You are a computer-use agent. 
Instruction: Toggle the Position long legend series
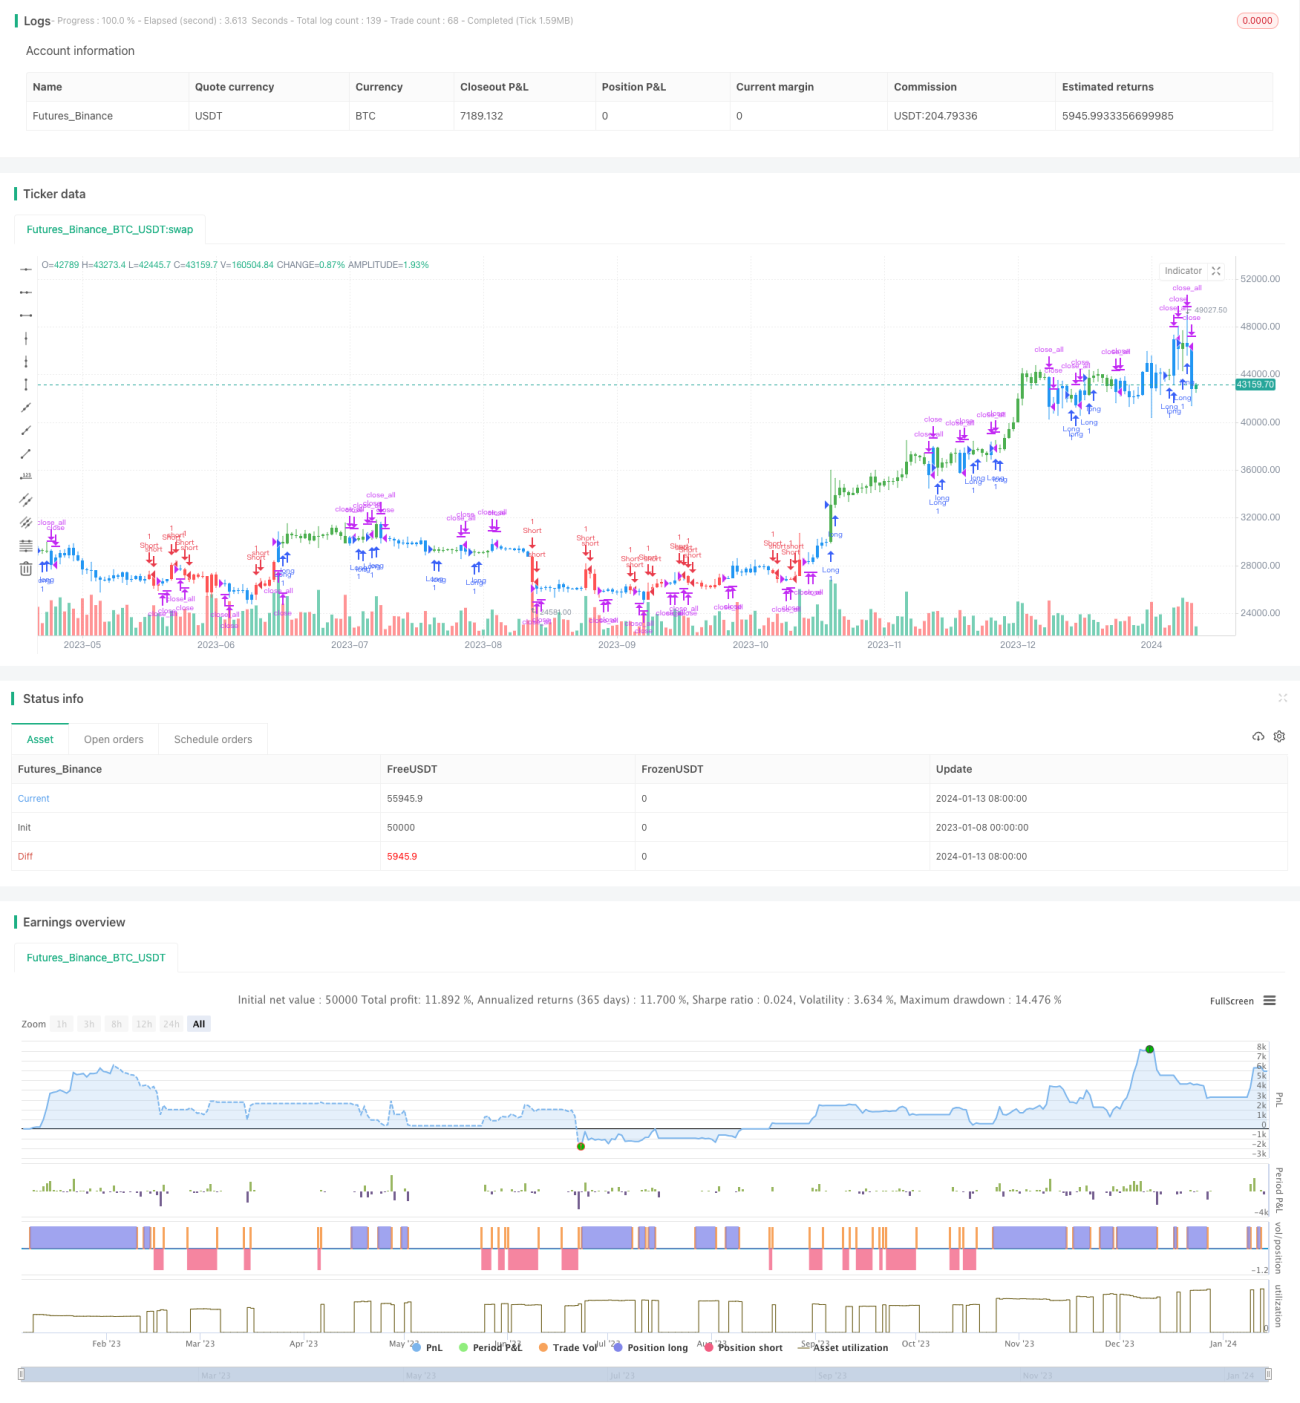click(x=650, y=1347)
